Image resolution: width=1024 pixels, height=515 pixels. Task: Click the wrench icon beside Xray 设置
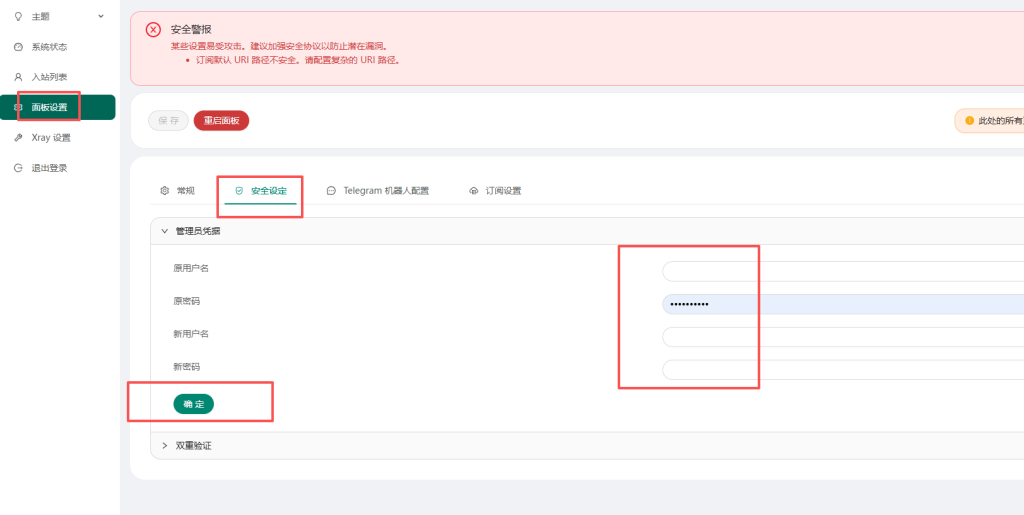[18, 138]
